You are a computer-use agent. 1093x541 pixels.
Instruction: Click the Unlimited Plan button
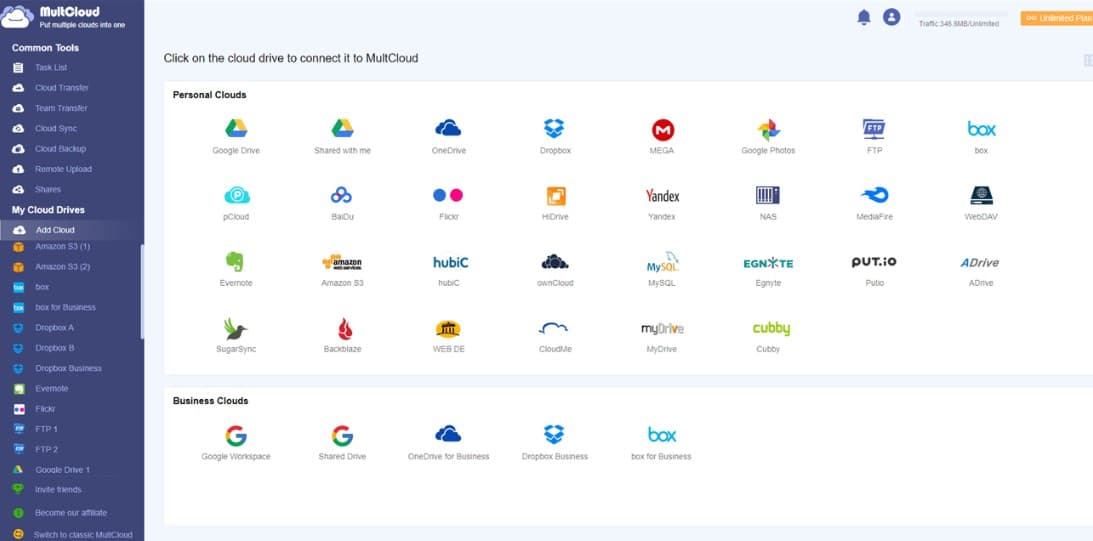tap(1057, 18)
